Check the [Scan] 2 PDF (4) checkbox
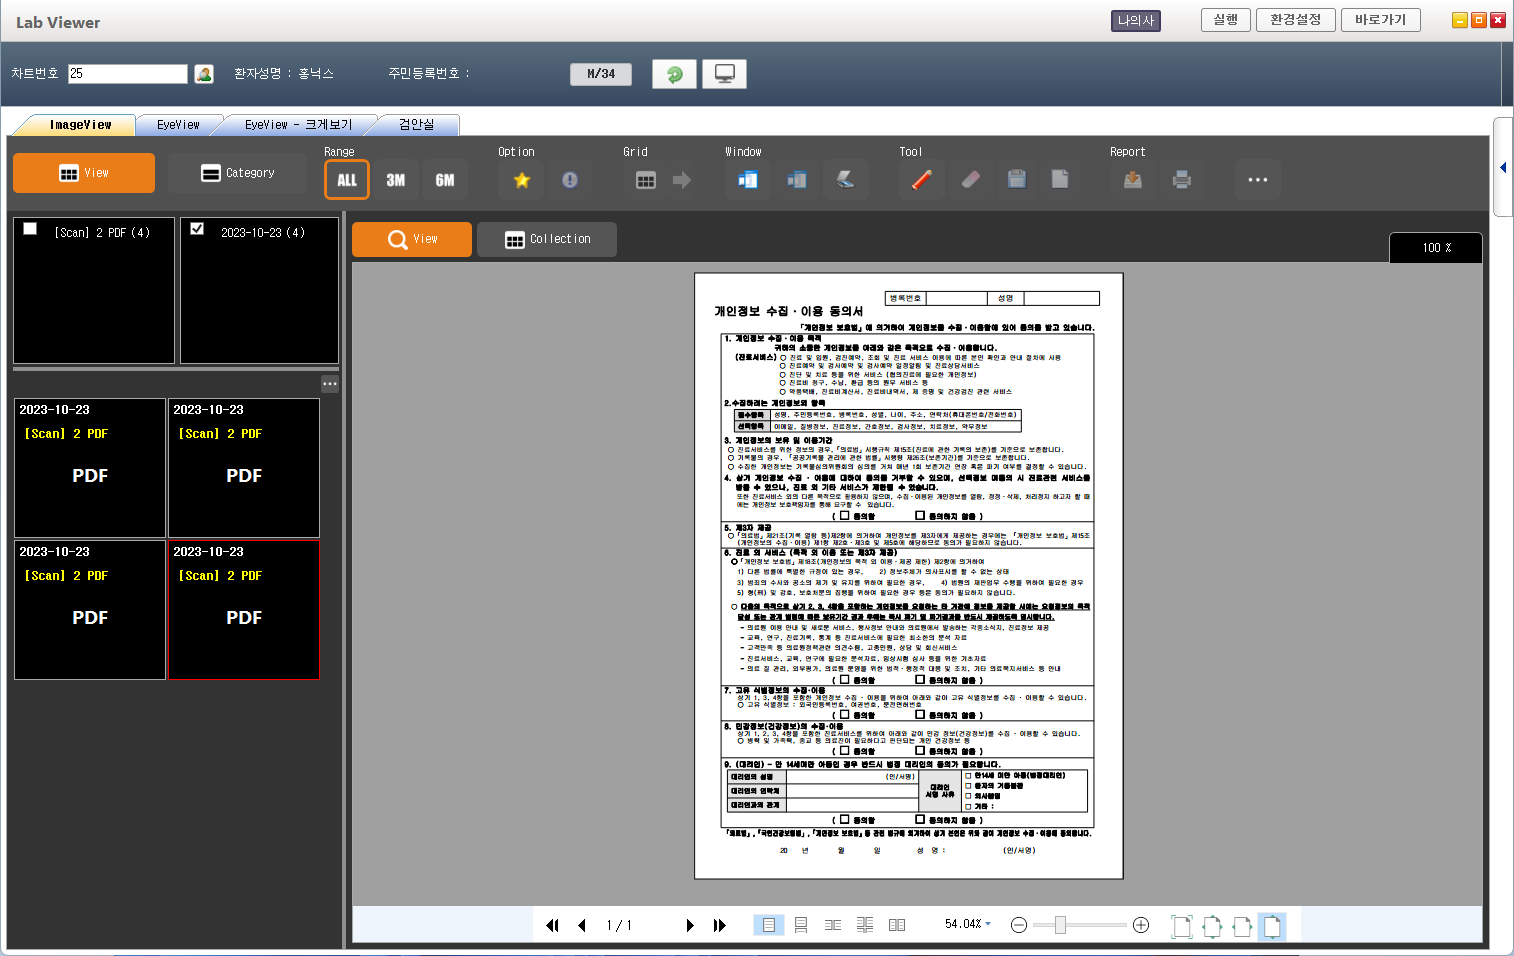The width and height of the screenshot is (1514, 956). click(30, 229)
